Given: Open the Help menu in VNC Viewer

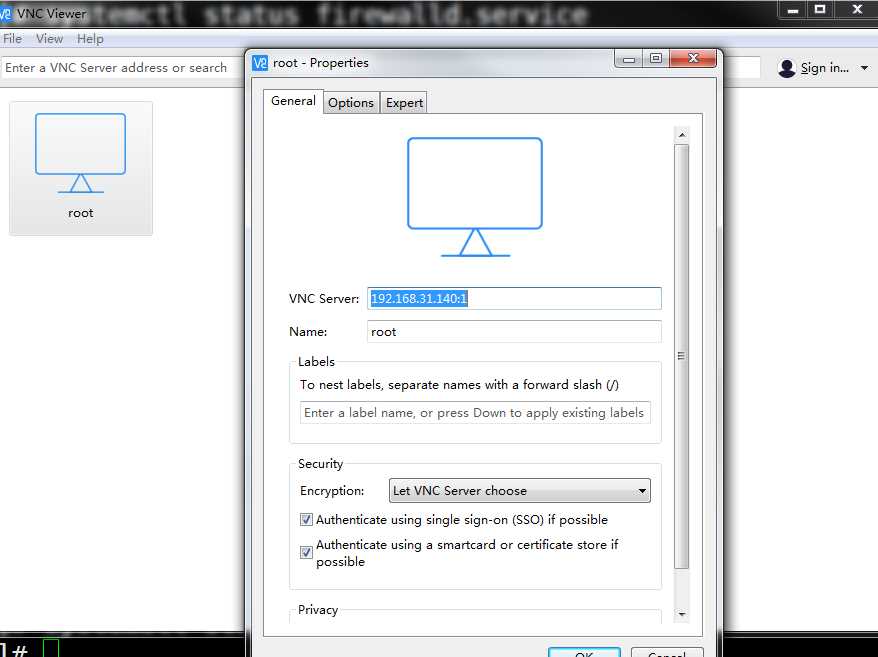Looking at the screenshot, I should 90,39.
